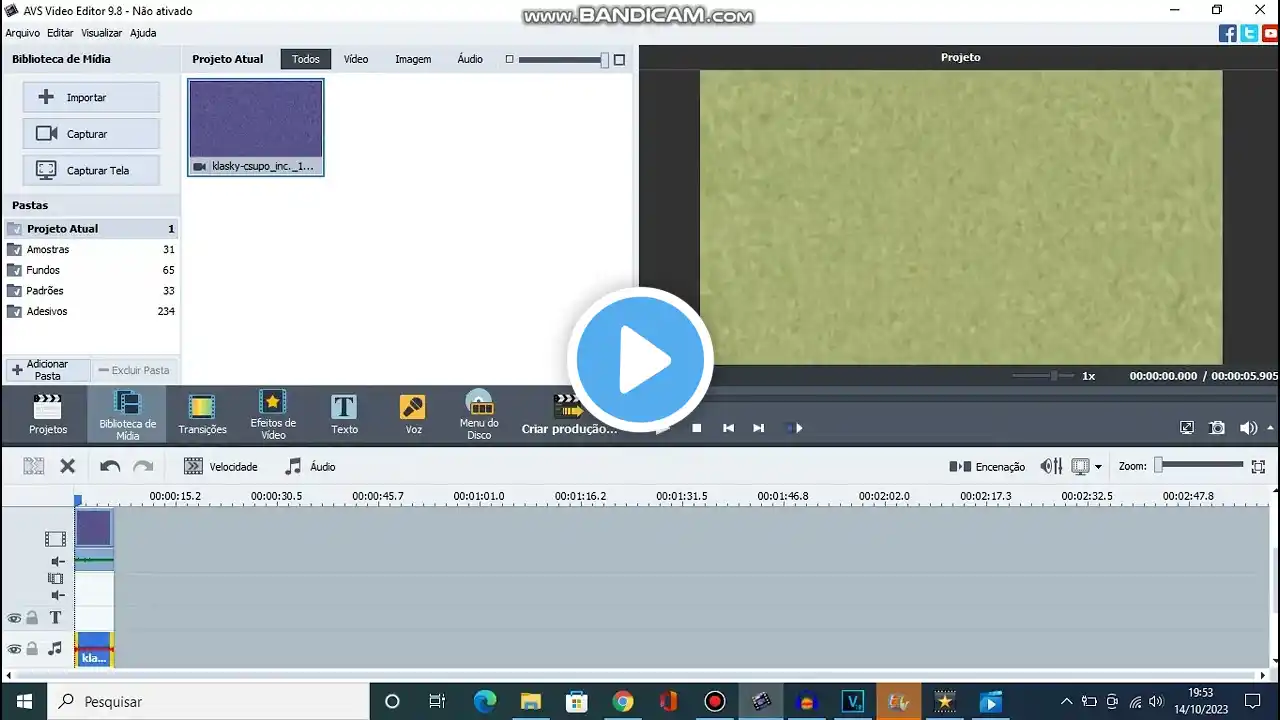Open the audio mixer icon

point(1051,466)
